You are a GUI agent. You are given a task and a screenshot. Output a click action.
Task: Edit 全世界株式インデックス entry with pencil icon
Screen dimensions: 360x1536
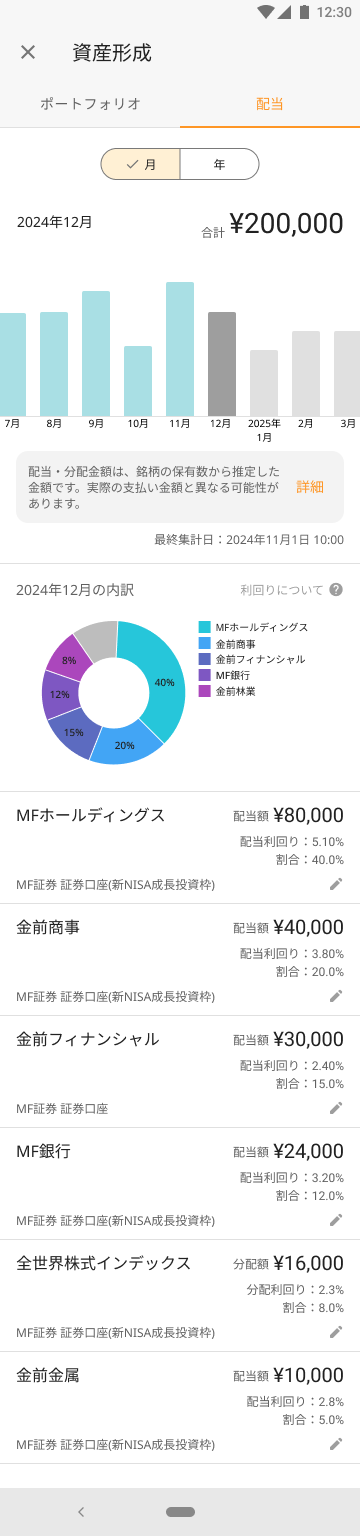click(x=336, y=1332)
